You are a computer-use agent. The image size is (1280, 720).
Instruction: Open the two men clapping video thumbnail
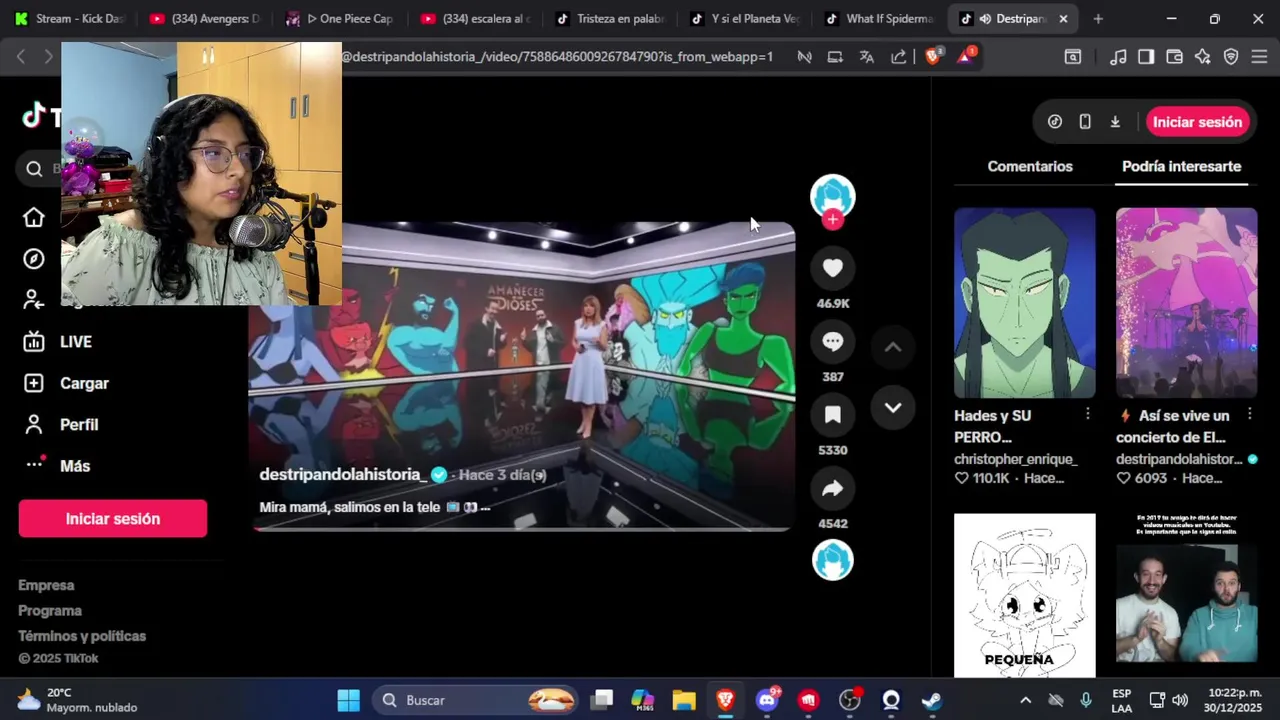tap(1186, 596)
